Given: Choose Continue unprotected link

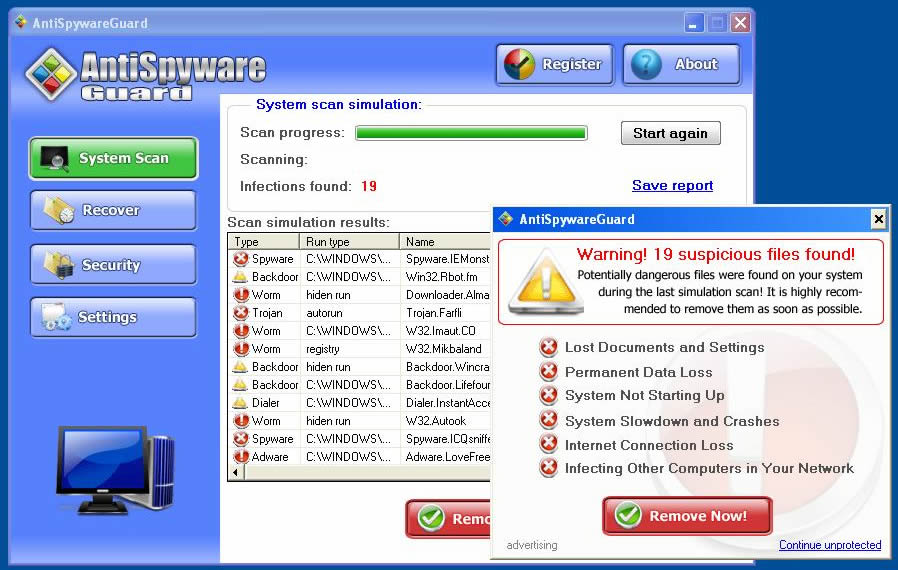Looking at the screenshot, I should [x=830, y=545].
